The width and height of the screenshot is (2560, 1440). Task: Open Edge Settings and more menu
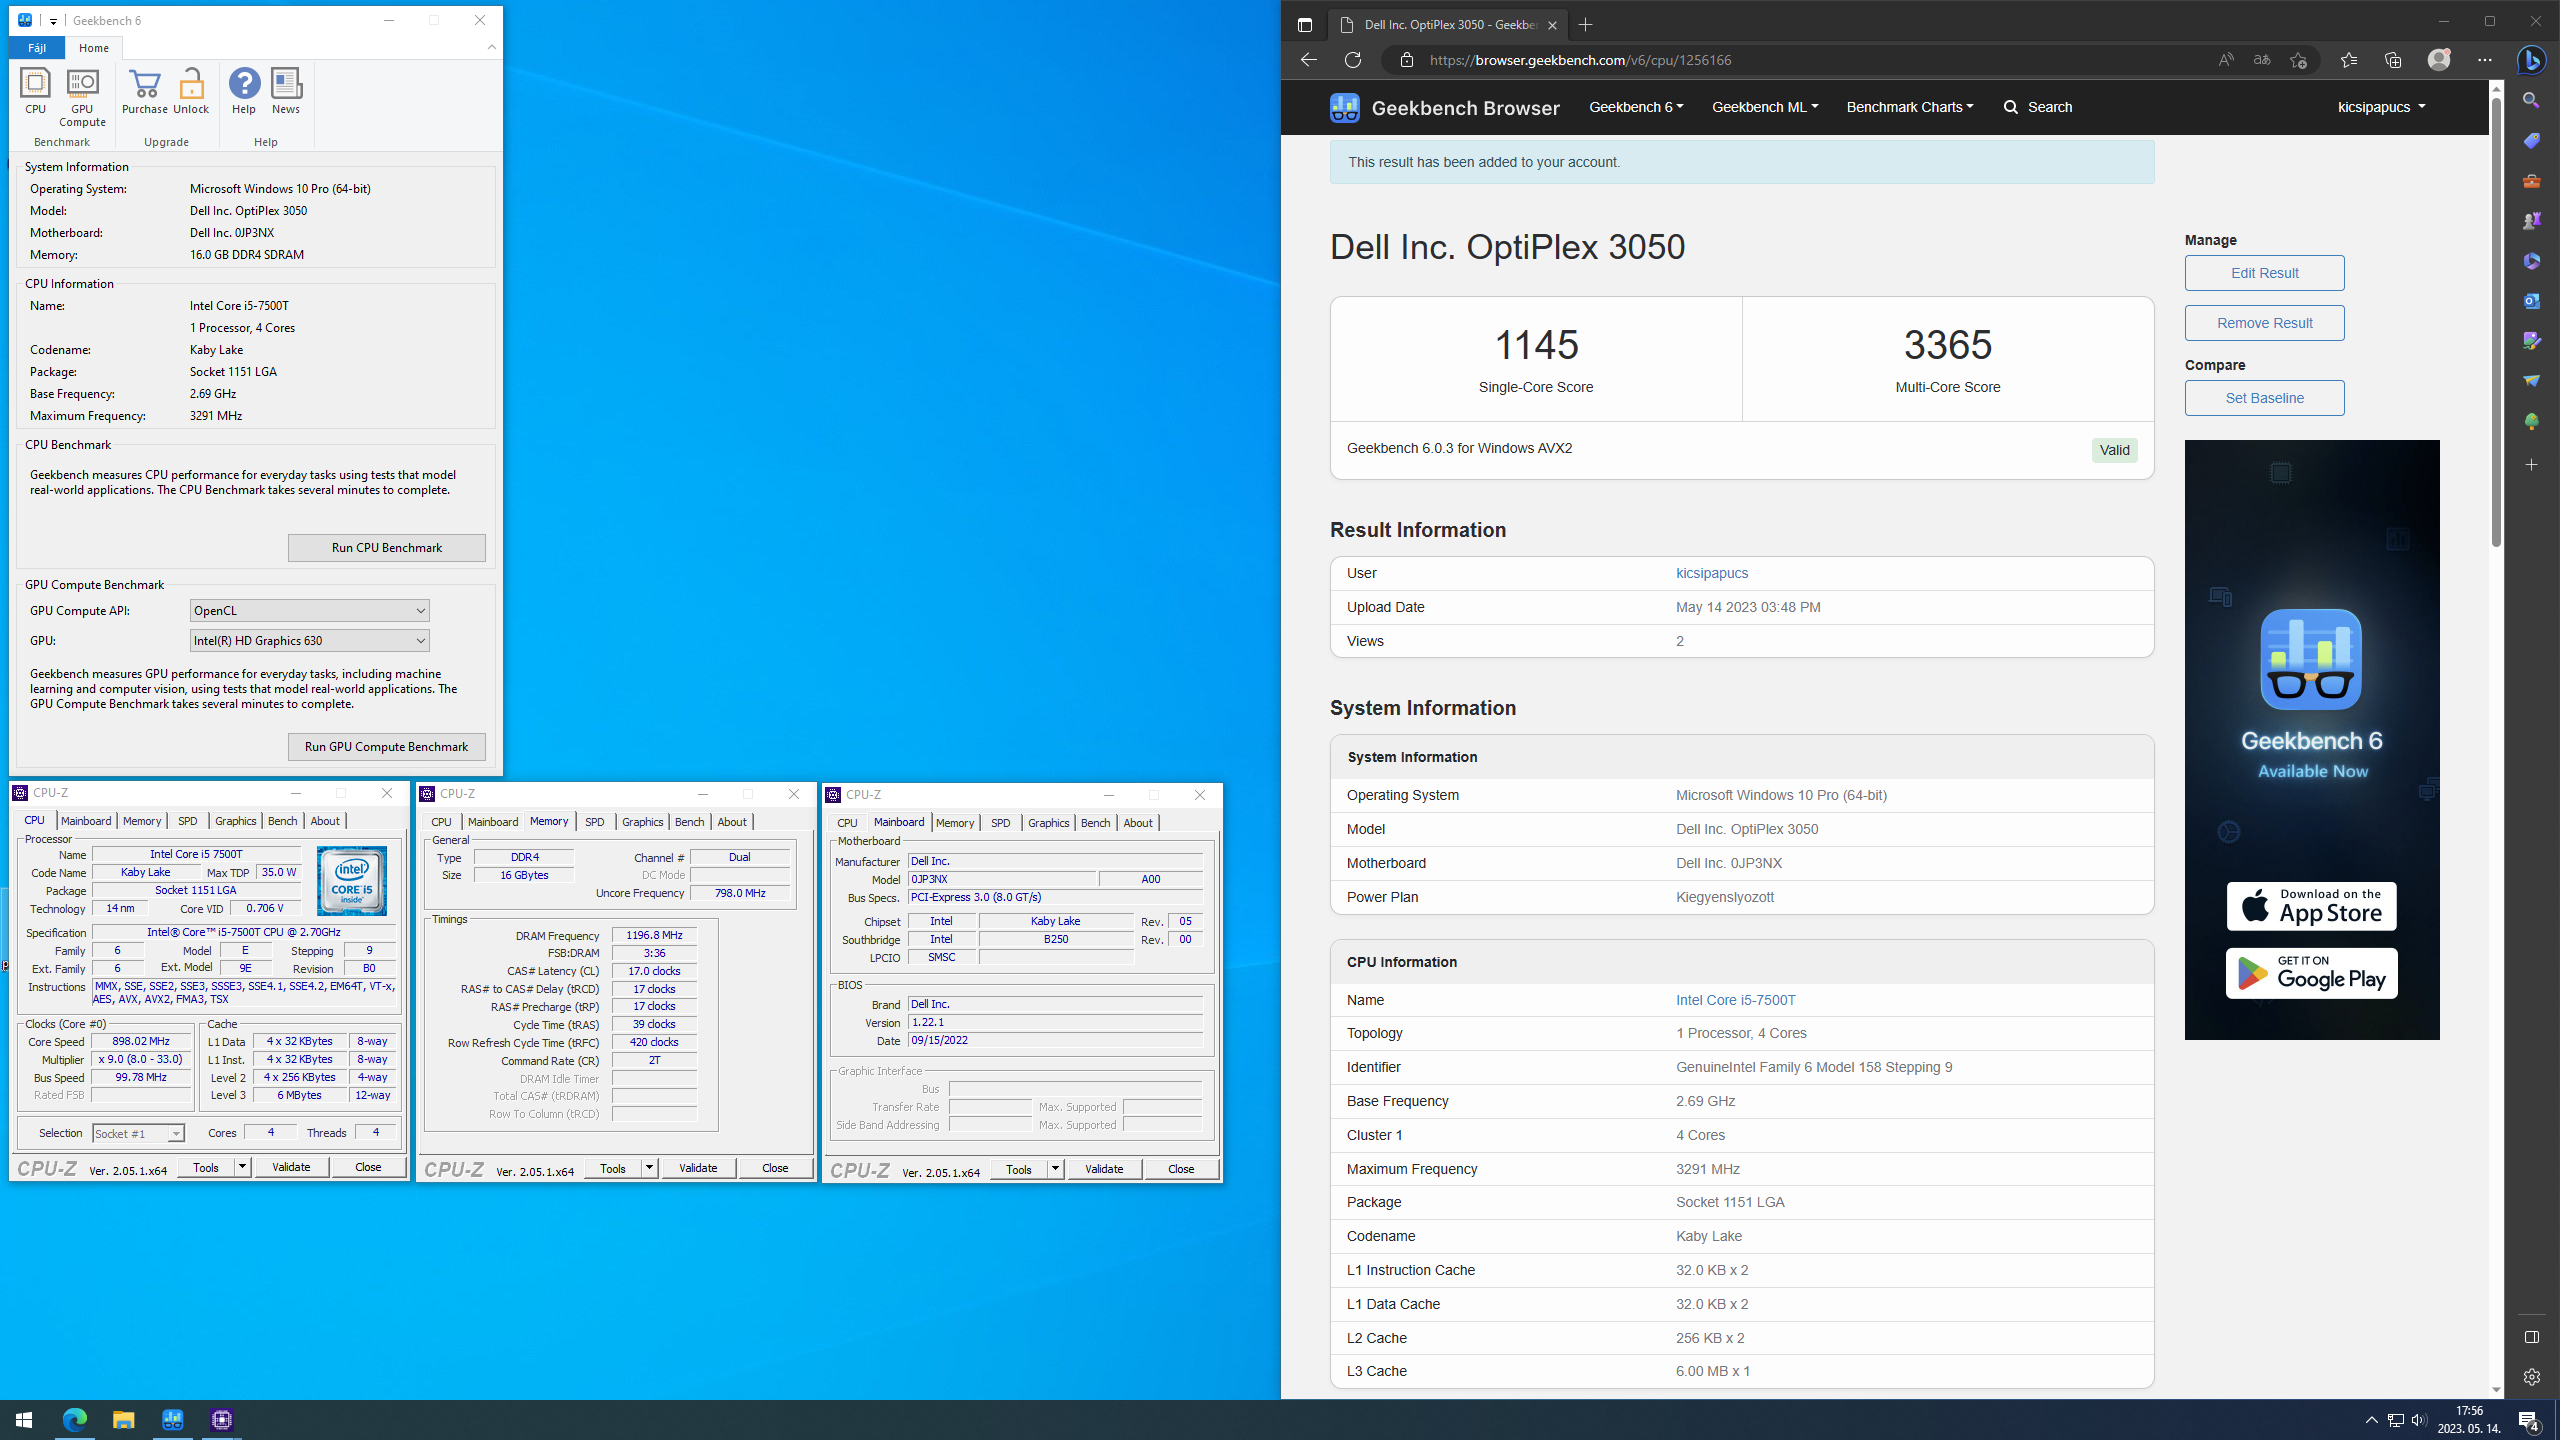(2485, 60)
